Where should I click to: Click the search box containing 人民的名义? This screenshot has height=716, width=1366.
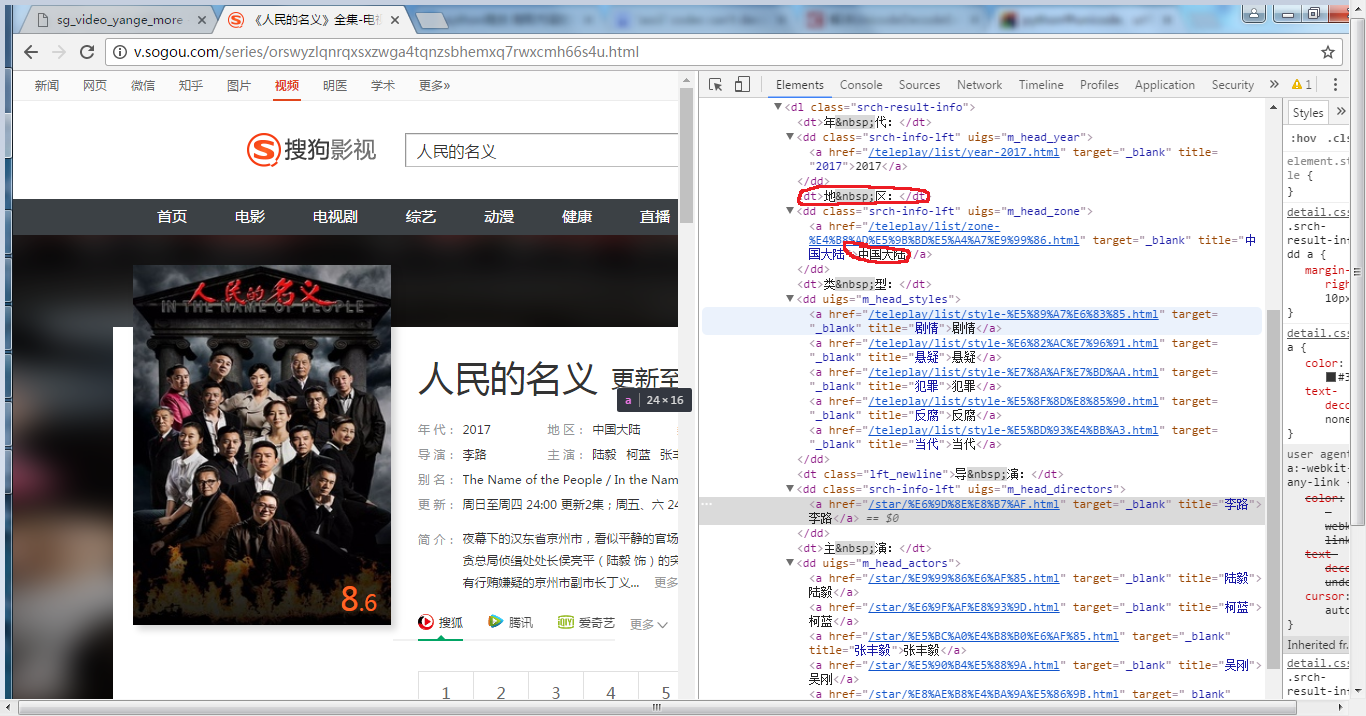[x=541, y=151]
